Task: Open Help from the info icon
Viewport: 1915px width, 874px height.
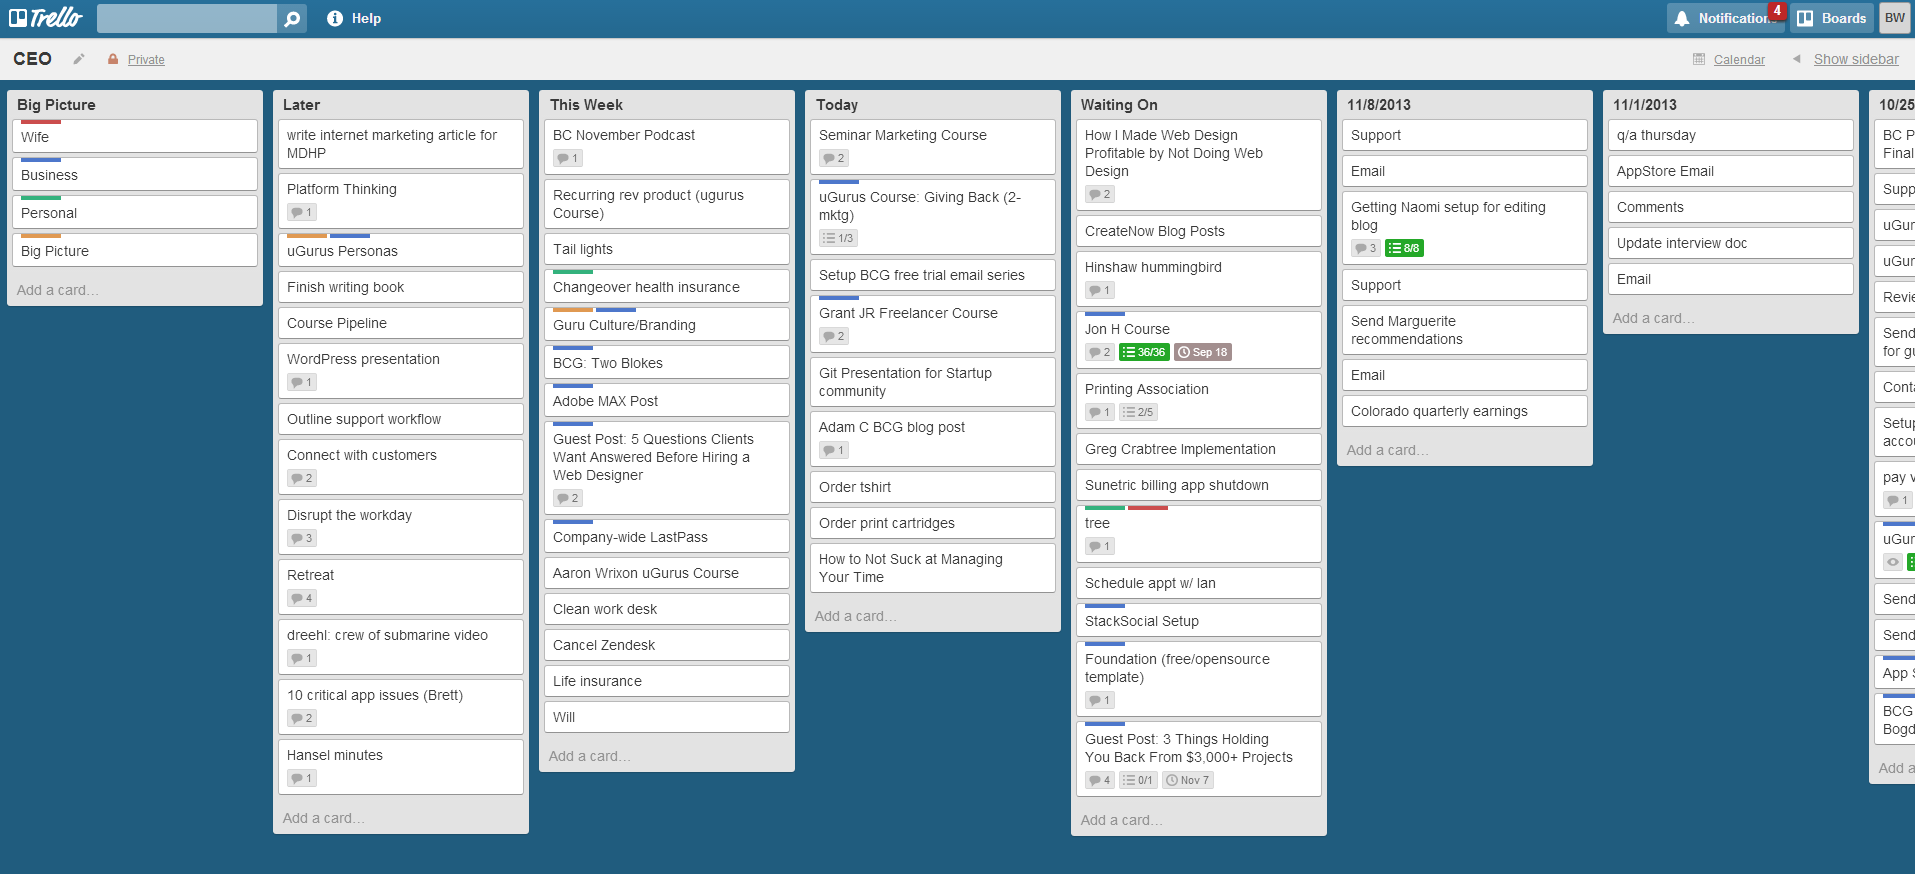Action: (x=335, y=18)
